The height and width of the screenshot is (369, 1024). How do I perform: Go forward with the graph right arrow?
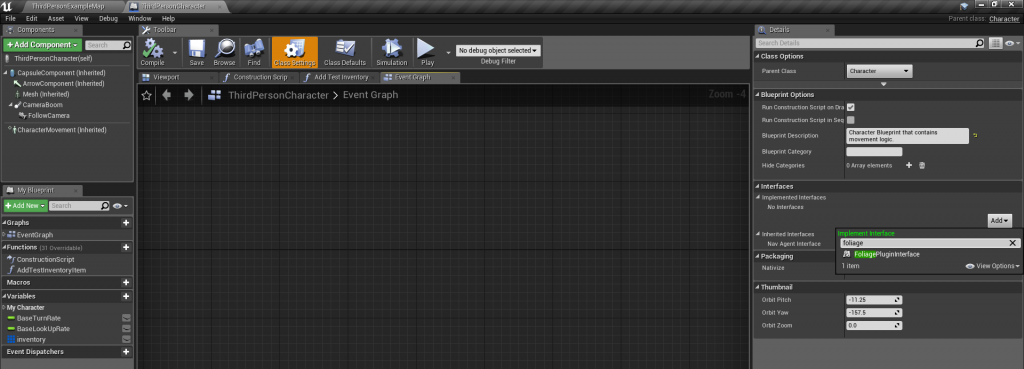189,95
